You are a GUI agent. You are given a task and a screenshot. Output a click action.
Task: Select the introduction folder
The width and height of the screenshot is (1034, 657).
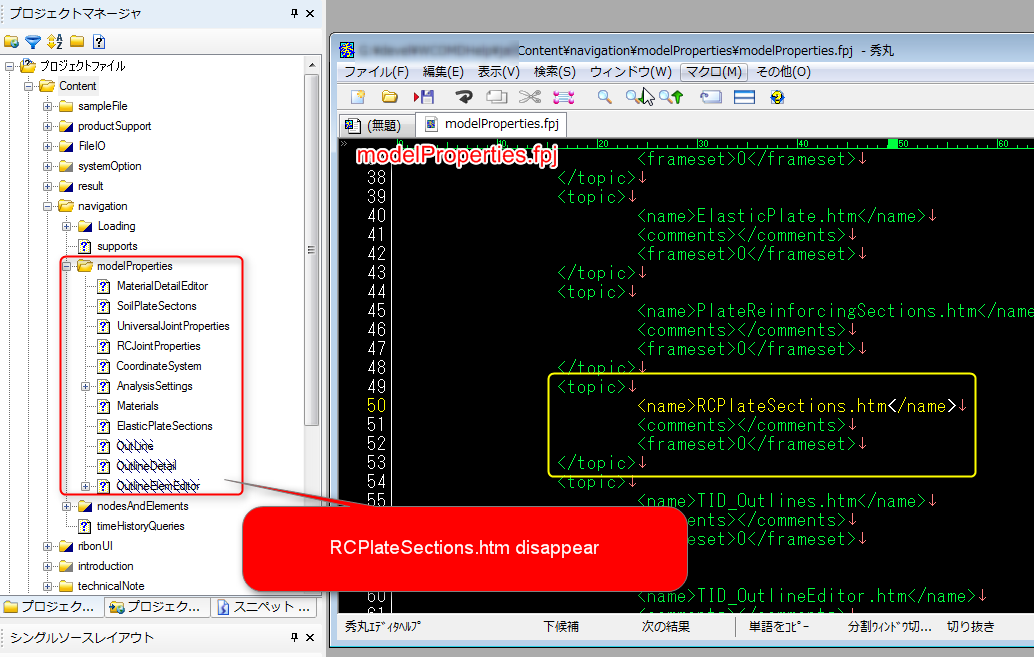tap(106, 566)
